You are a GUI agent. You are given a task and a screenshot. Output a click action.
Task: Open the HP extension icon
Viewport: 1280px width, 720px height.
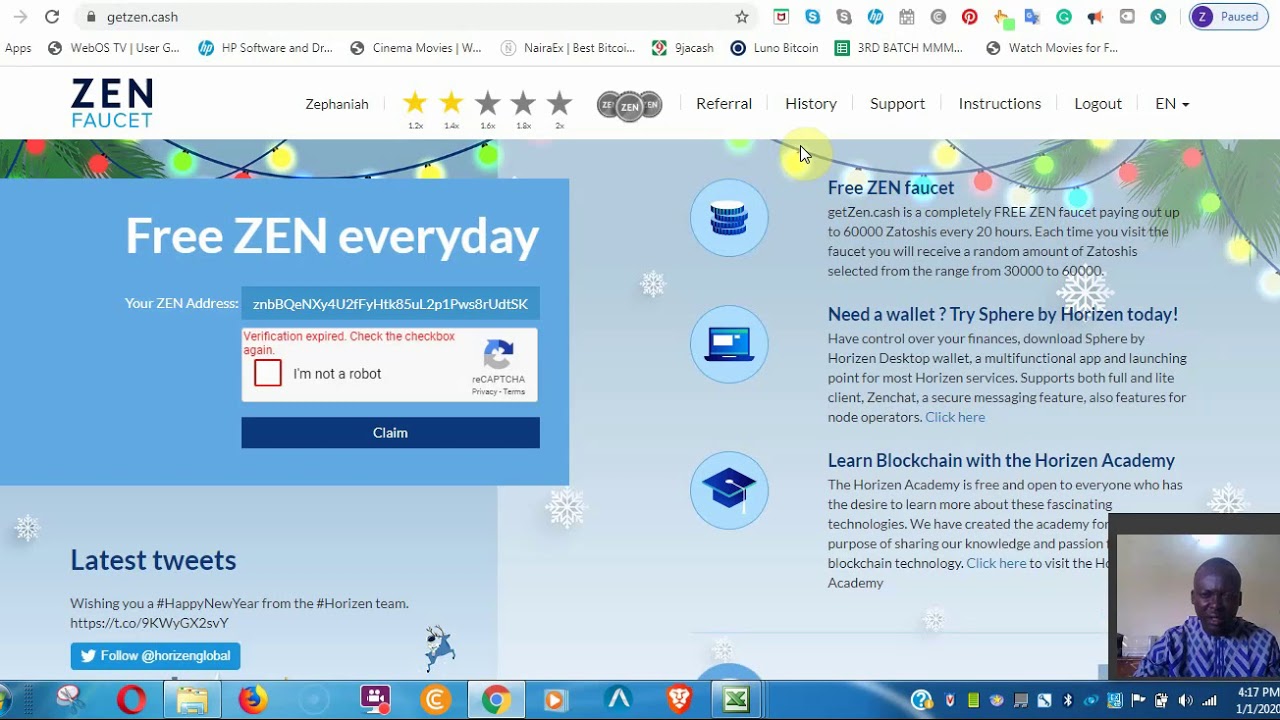point(875,17)
